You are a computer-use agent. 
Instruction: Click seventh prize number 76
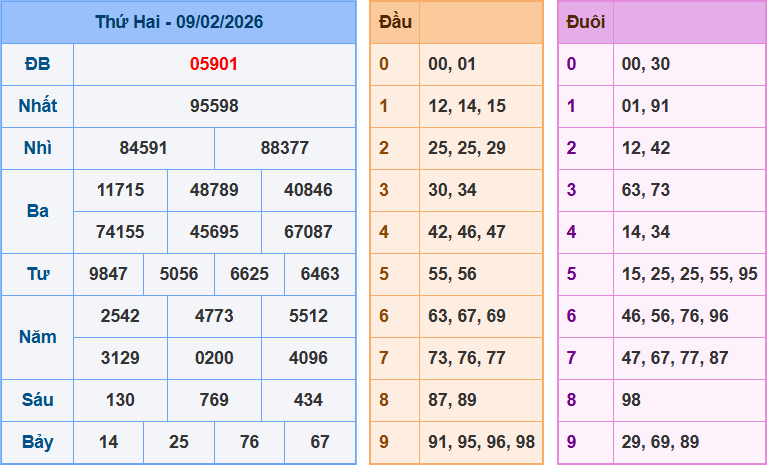click(249, 442)
